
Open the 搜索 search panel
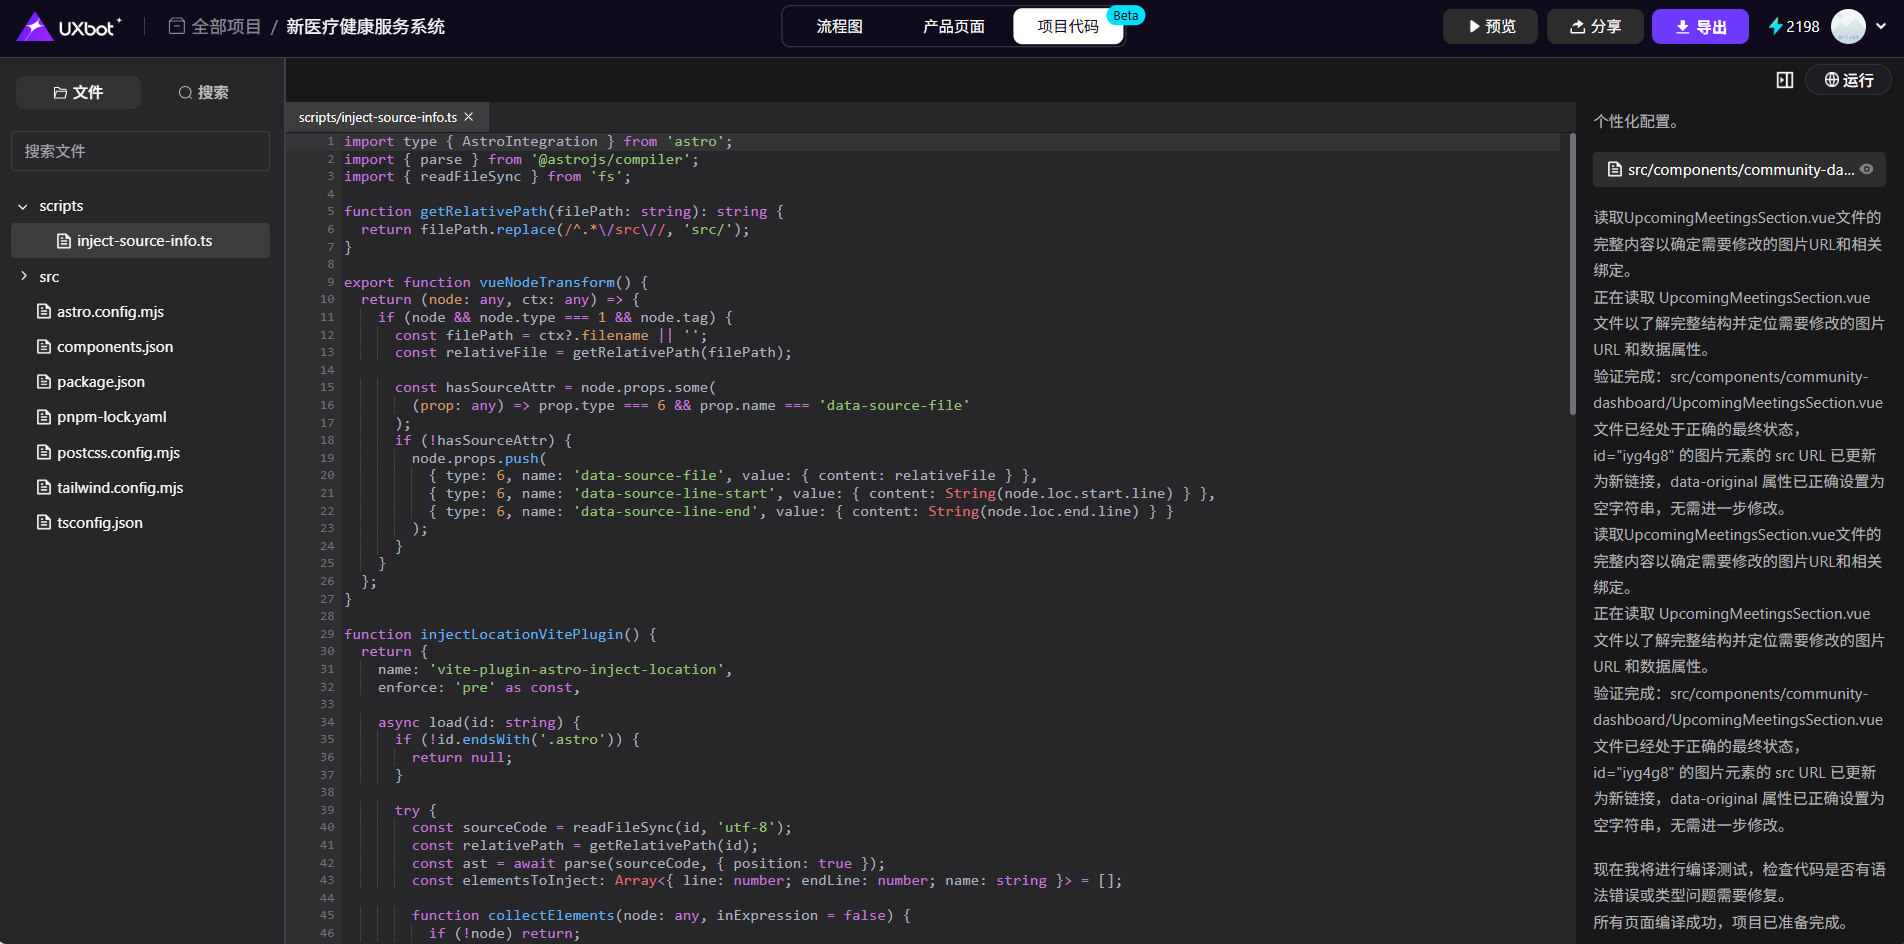coord(203,92)
